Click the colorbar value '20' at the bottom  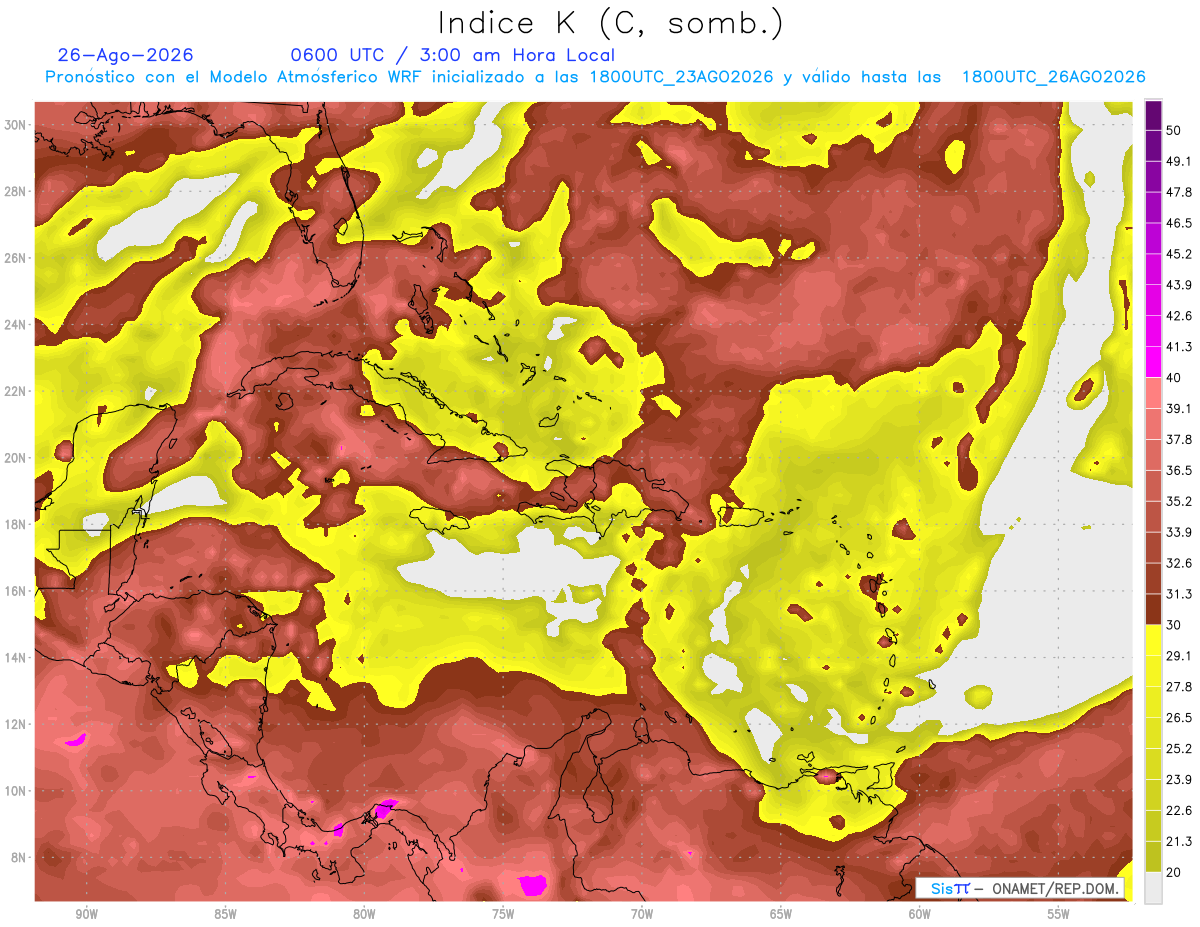point(1174,872)
